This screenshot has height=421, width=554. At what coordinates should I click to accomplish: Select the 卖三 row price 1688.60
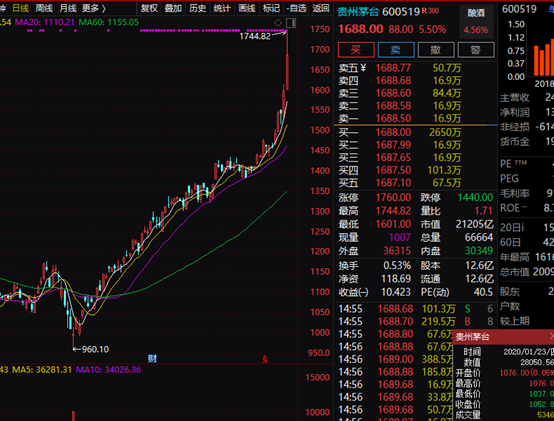point(393,93)
